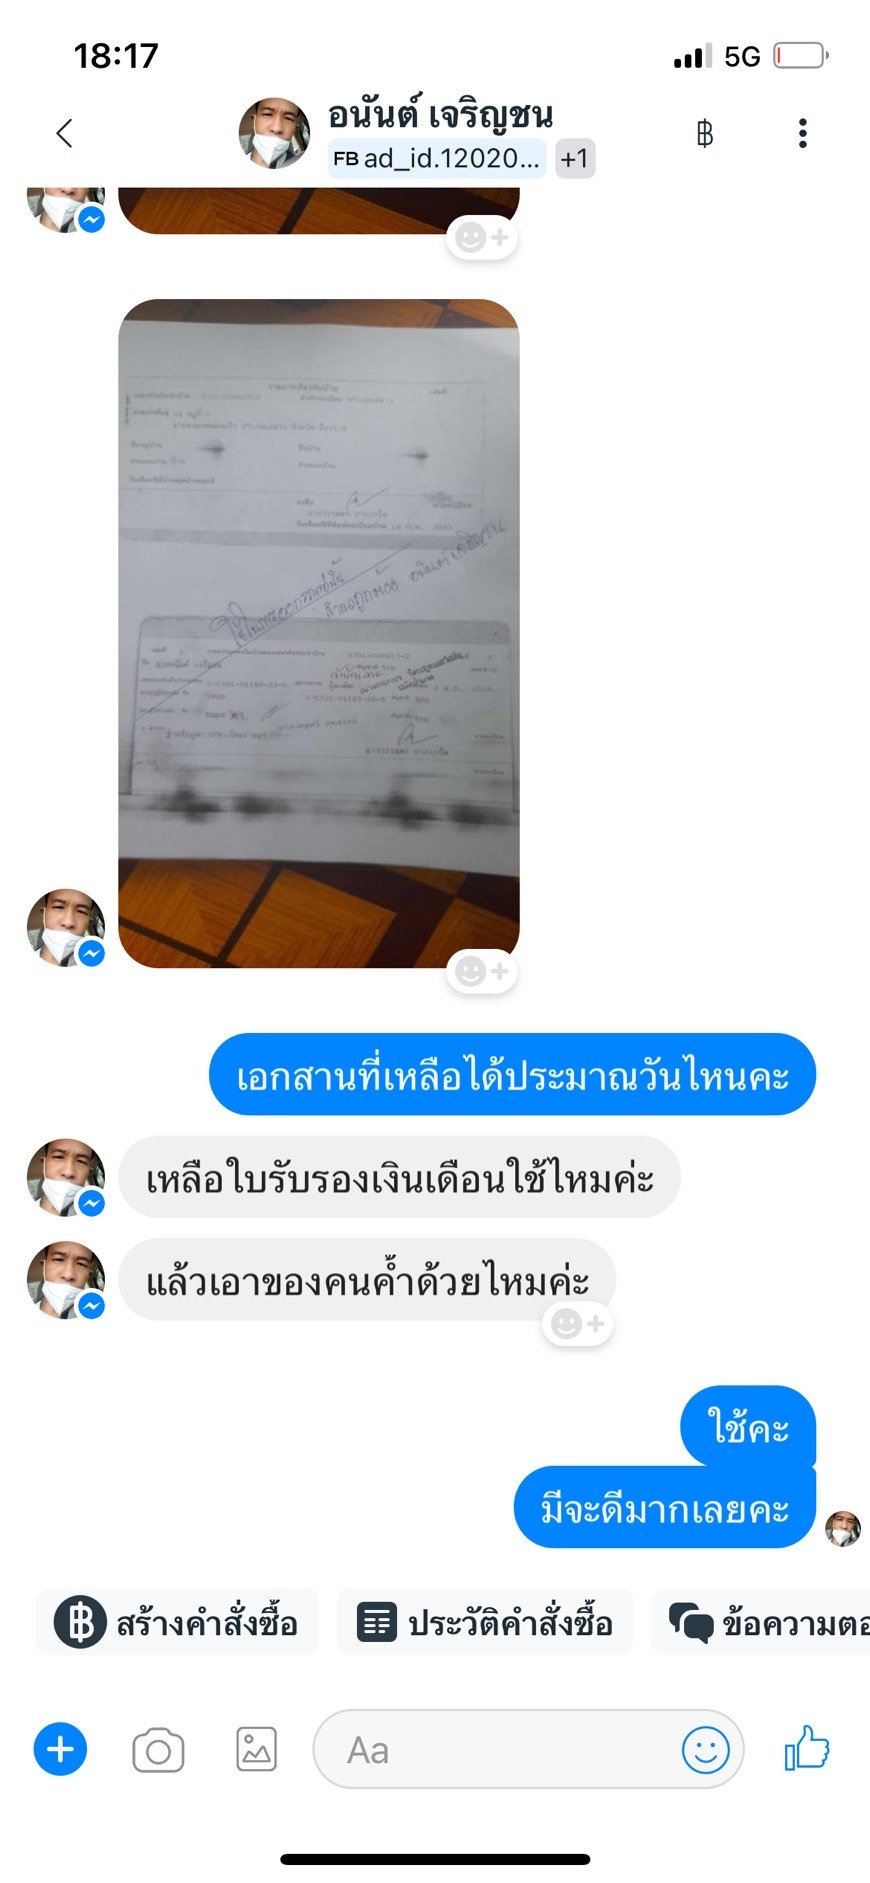The height and width of the screenshot is (1883, 870).
Task: Tap the FB ad_id tag label
Action: [437, 158]
